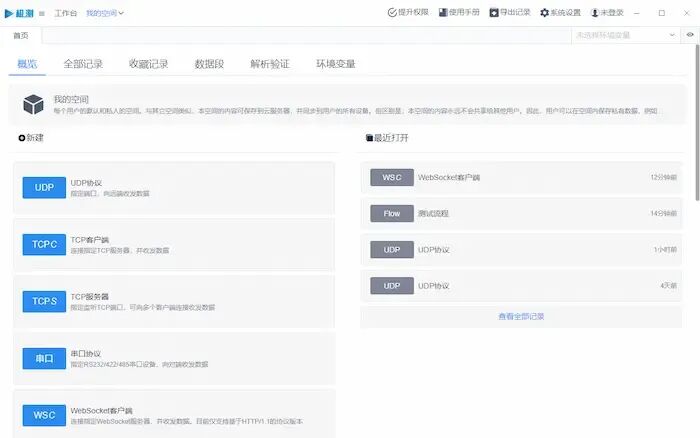This screenshot has height=438, width=700.
Task: Click the 新建 plus icon
Action: tap(21, 138)
